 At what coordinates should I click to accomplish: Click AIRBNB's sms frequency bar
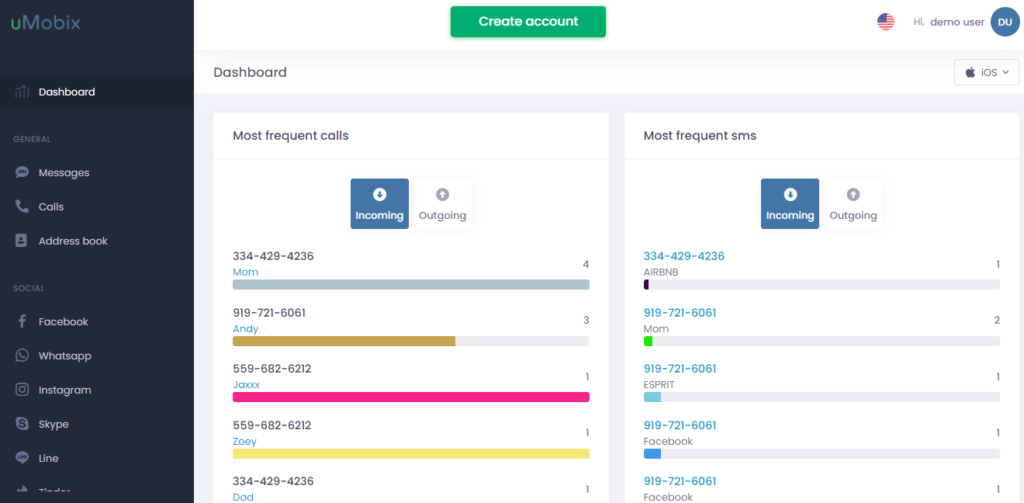(x=822, y=285)
